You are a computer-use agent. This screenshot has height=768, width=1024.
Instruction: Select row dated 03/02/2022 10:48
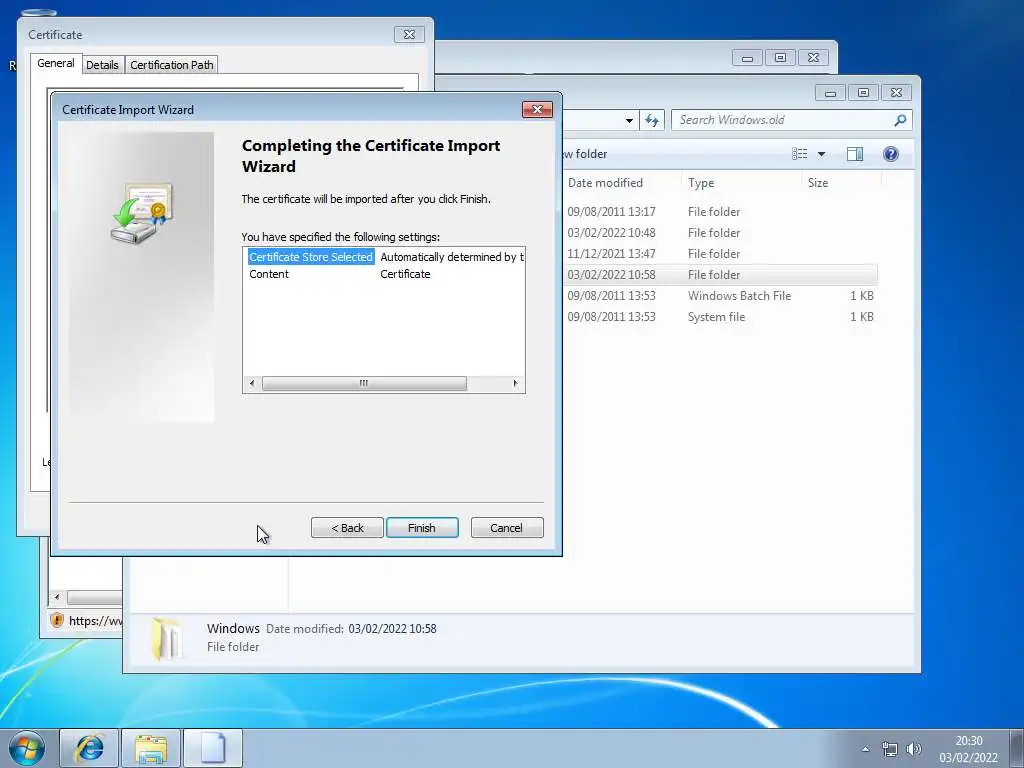click(x=718, y=232)
